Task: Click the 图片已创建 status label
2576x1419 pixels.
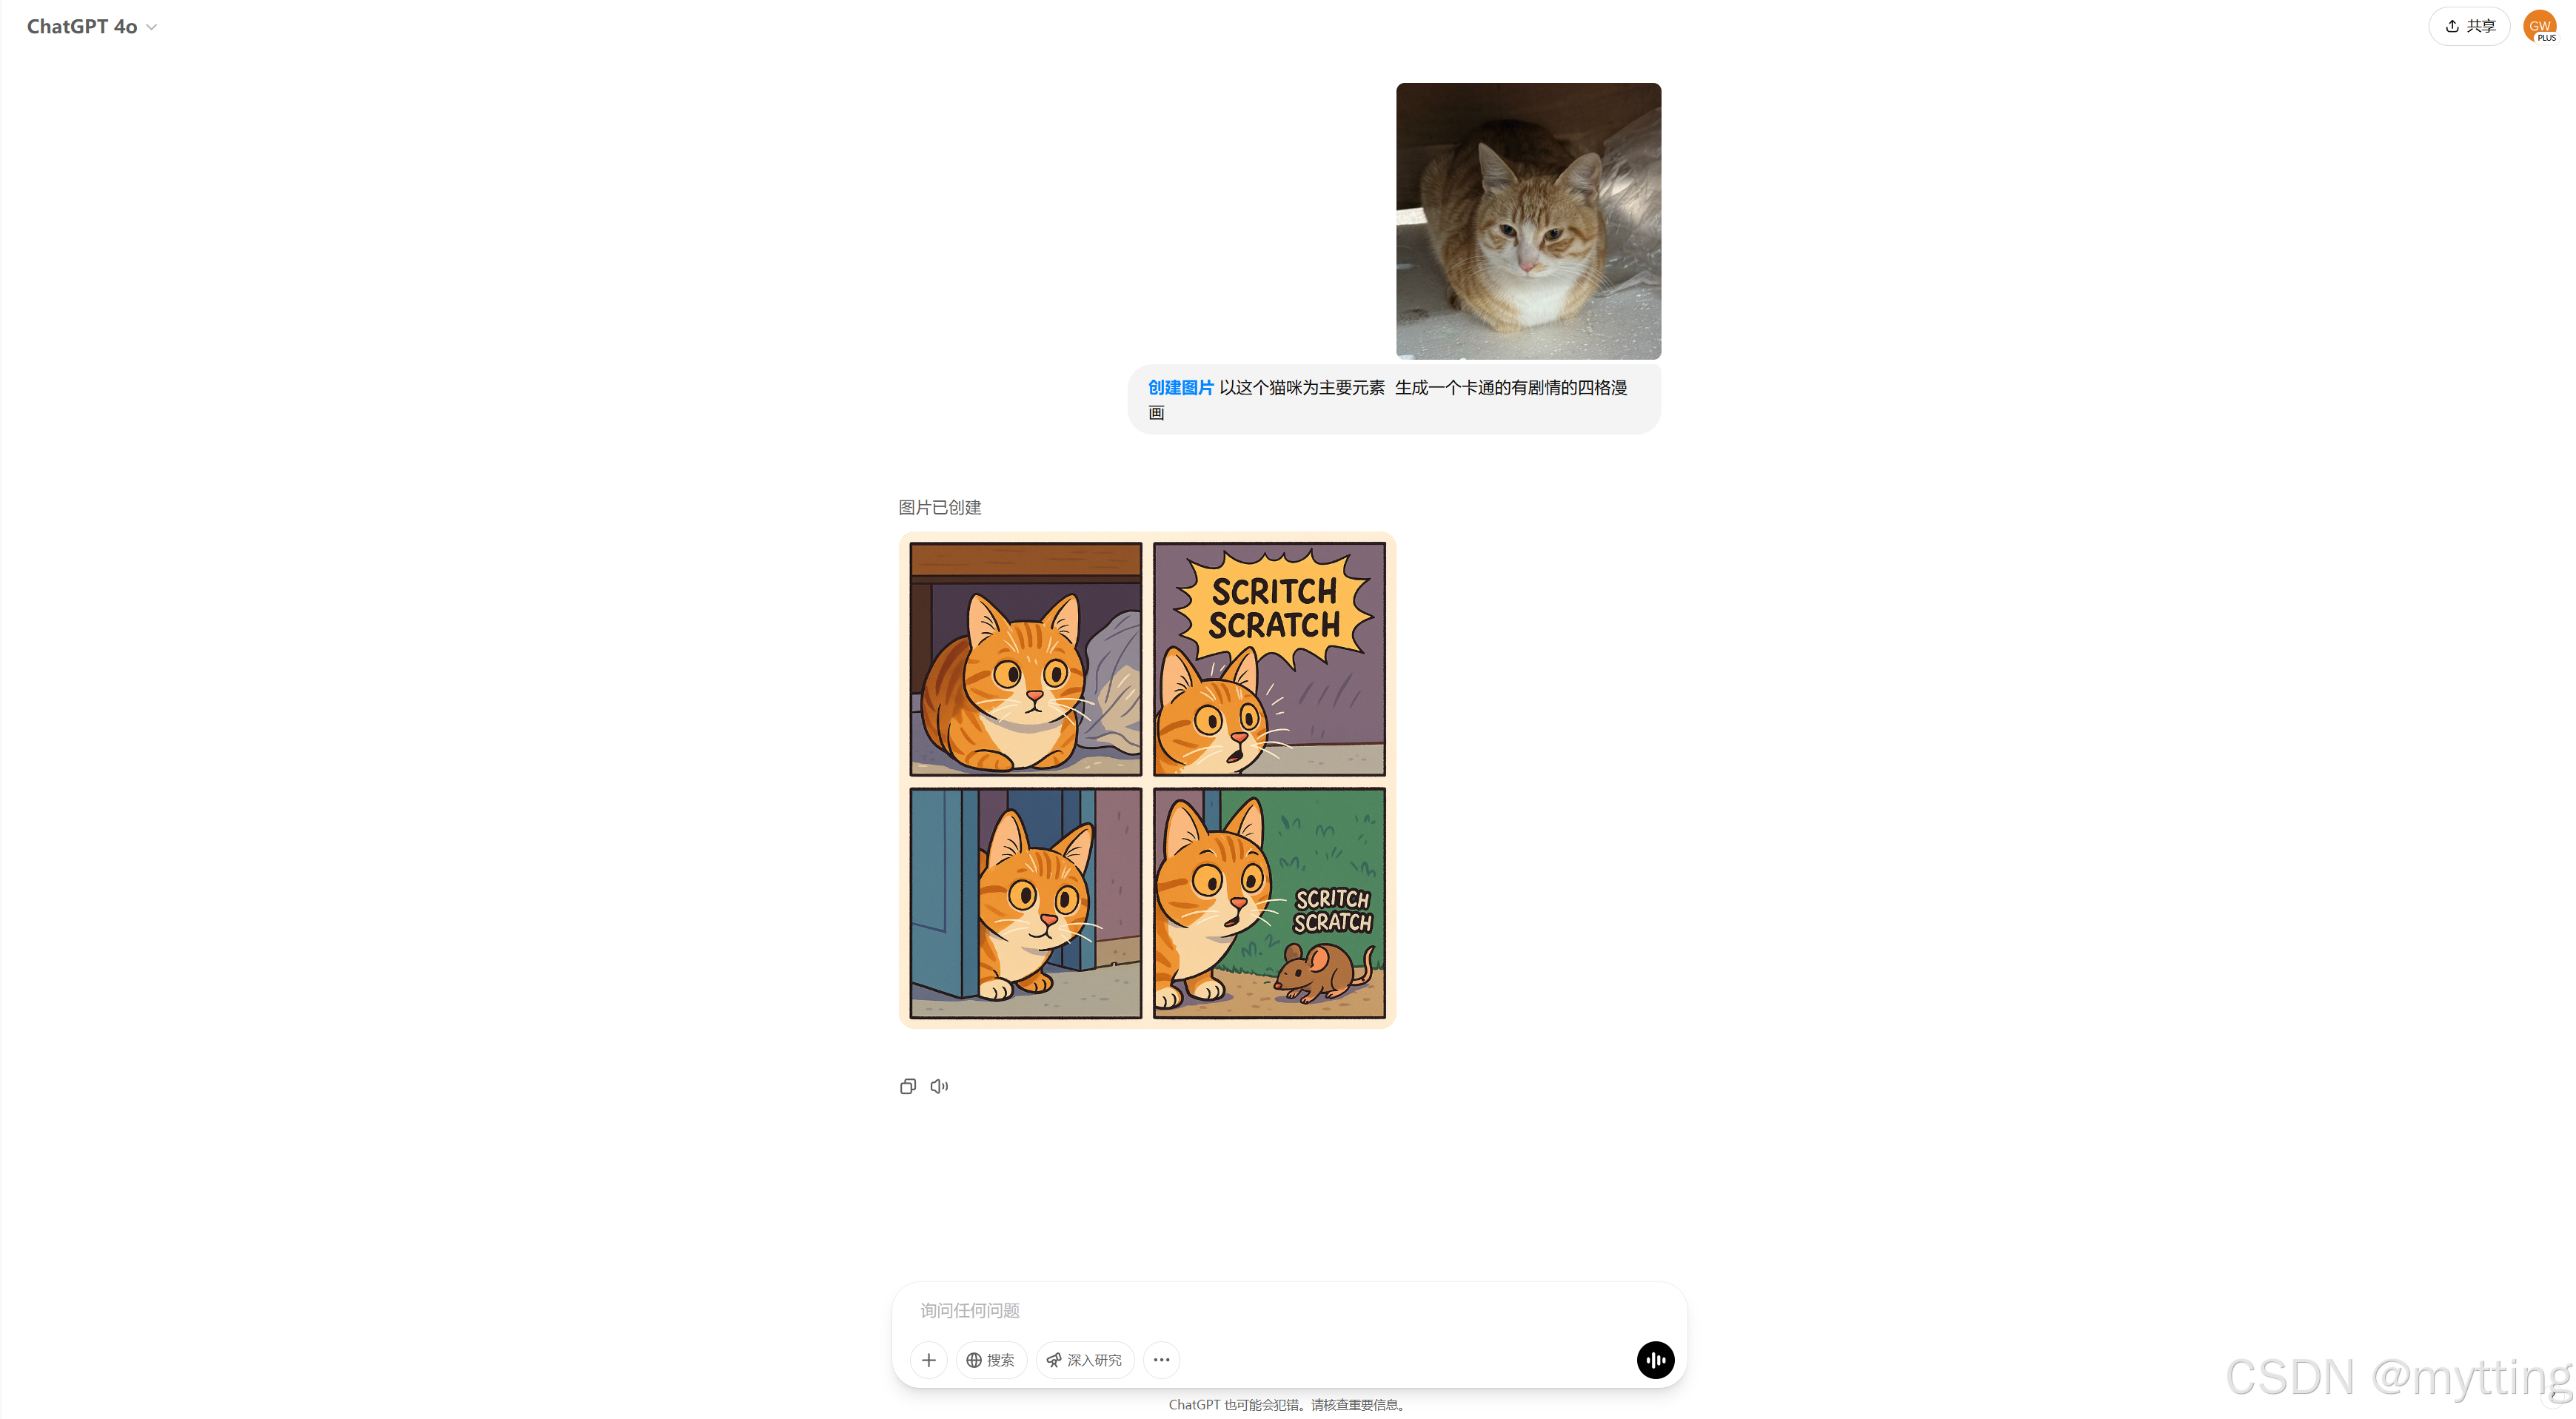Action: click(x=939, y=507)
